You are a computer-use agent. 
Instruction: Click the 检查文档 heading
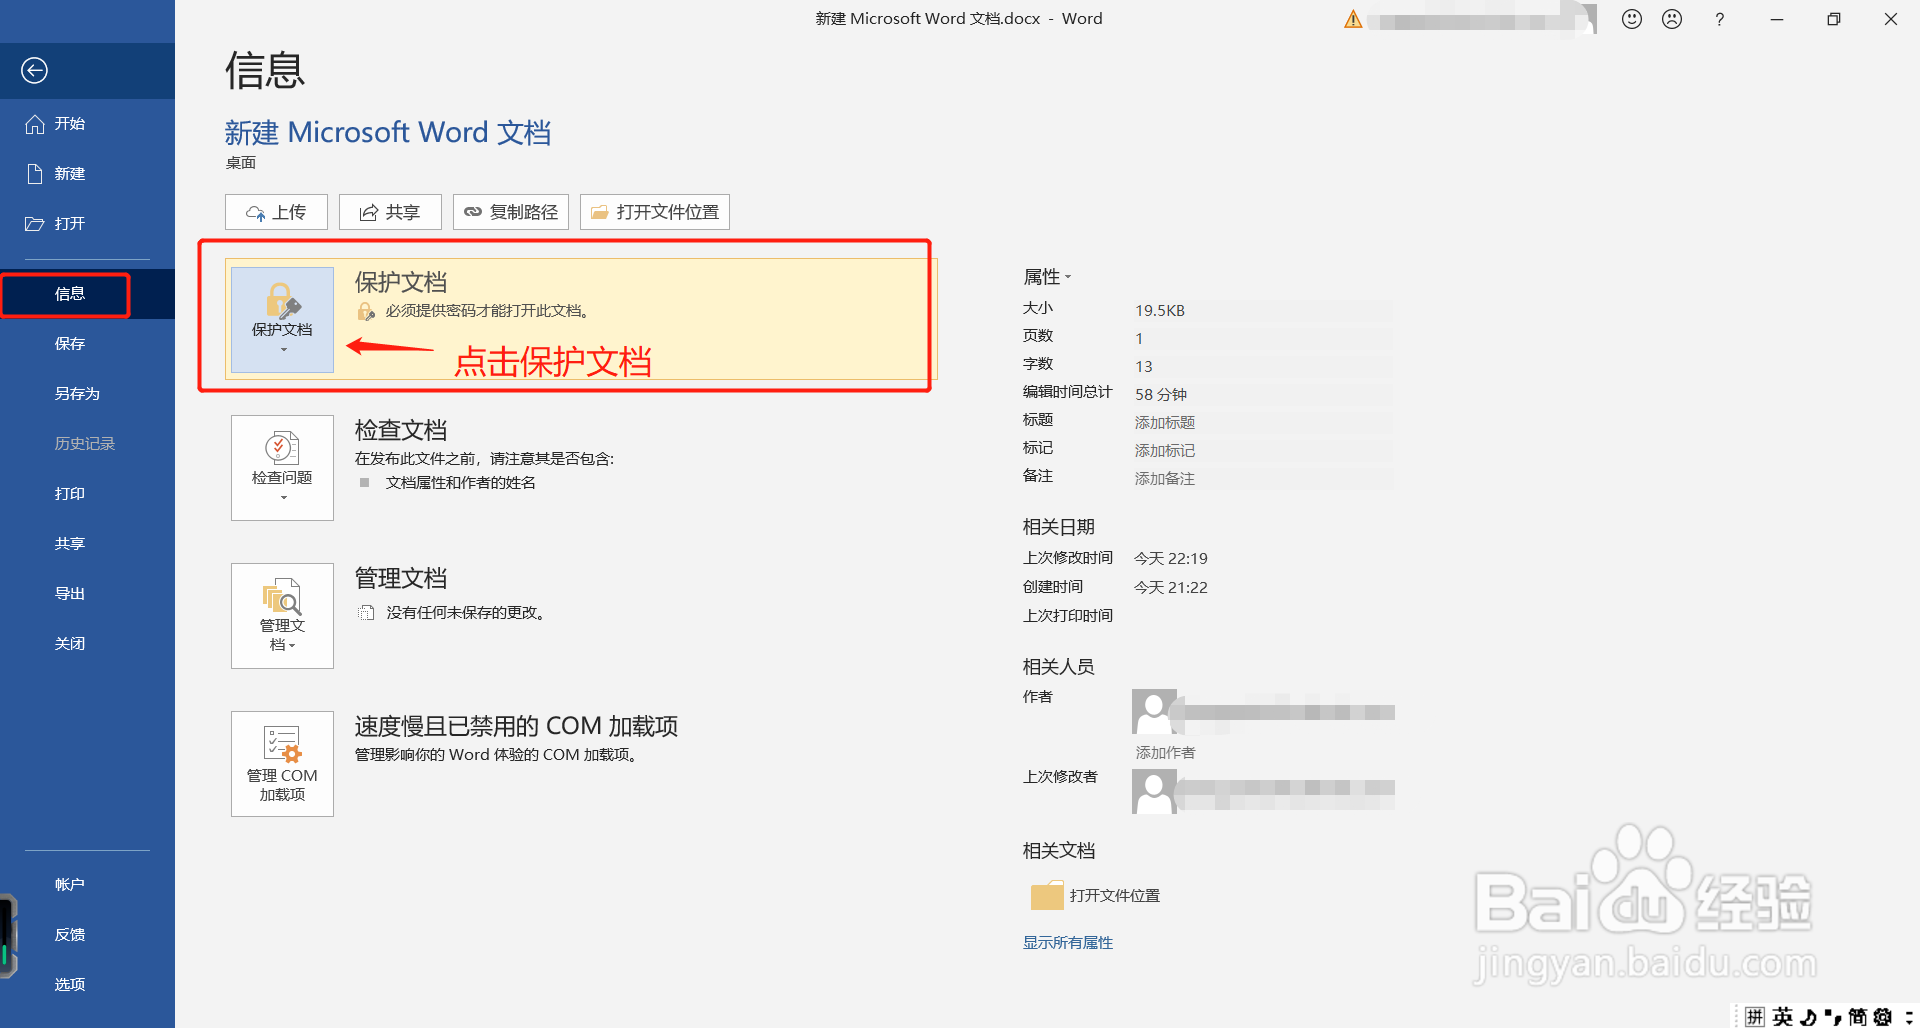pyautogui.click(x=401, y=430)
